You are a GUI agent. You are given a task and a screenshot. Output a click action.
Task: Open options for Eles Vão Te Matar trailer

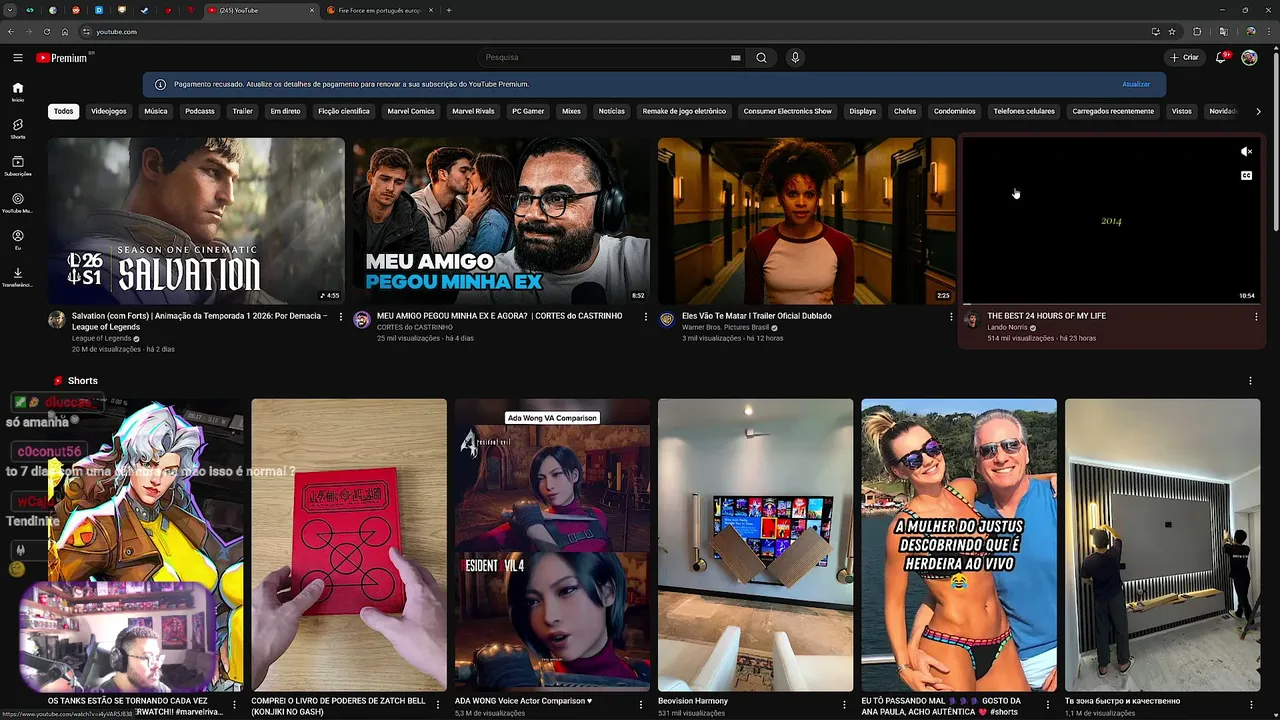tap(951, 317)
